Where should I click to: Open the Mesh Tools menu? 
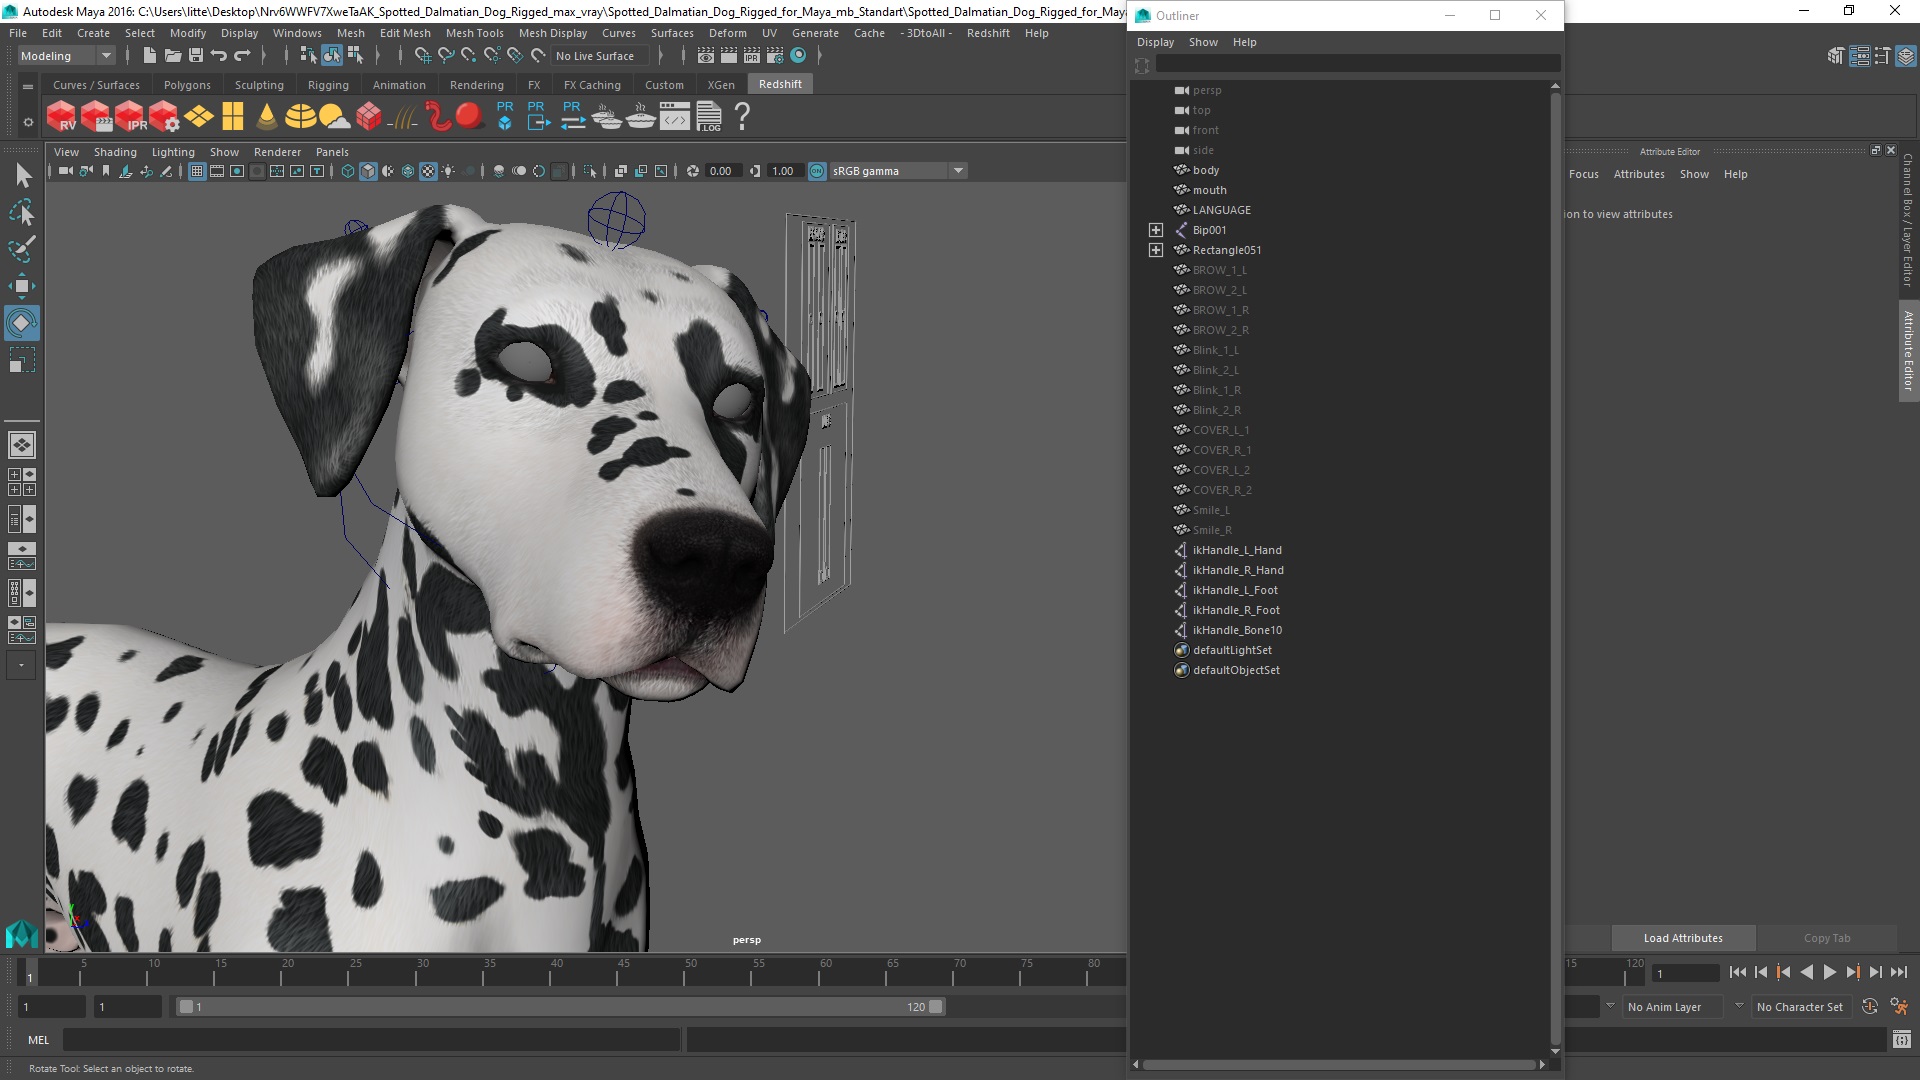[x=474, y=33]
